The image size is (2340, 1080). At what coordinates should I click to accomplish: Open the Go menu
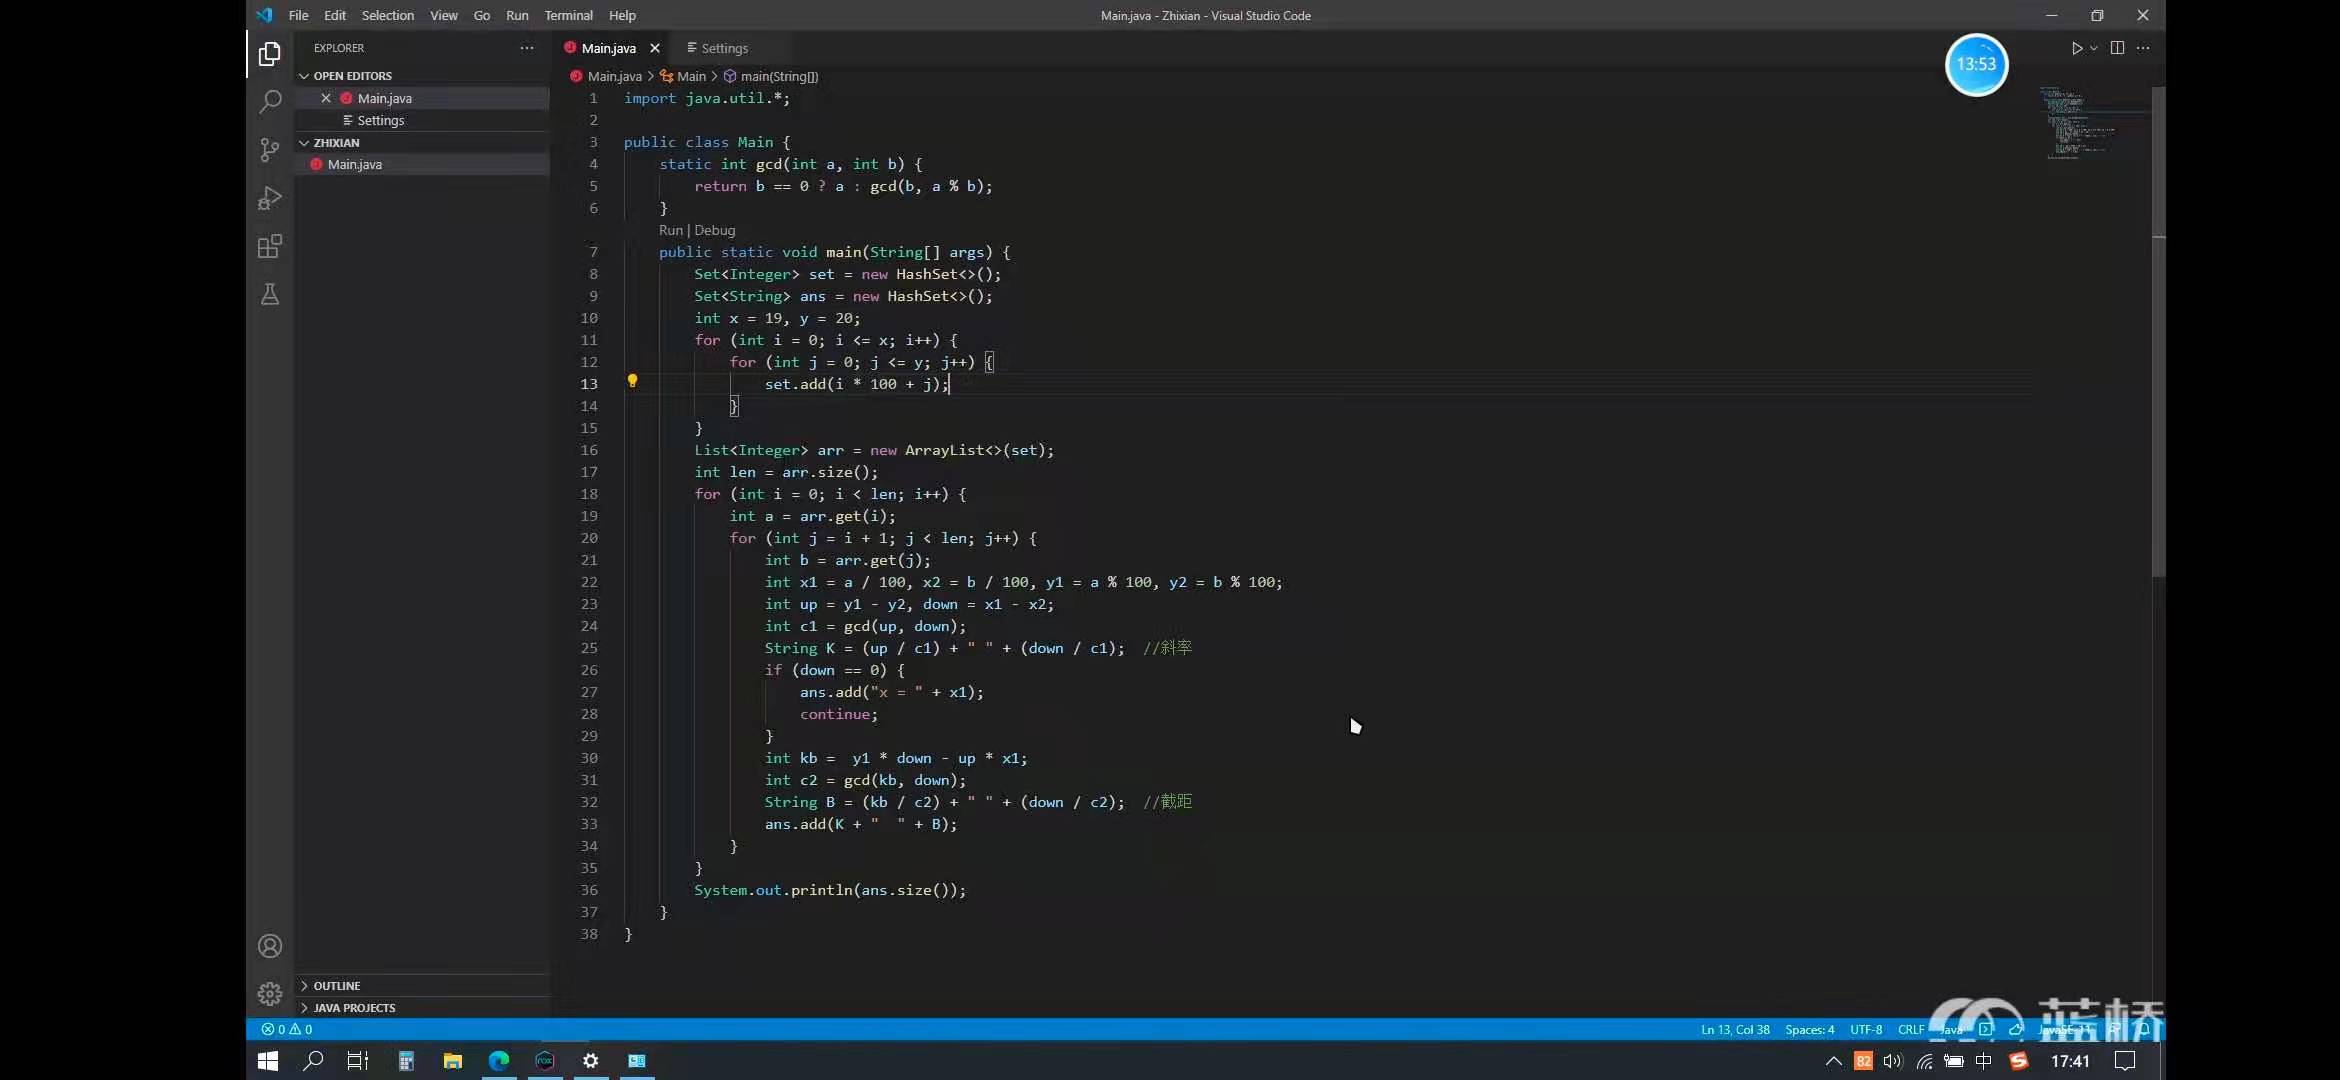tap(481, 15)
